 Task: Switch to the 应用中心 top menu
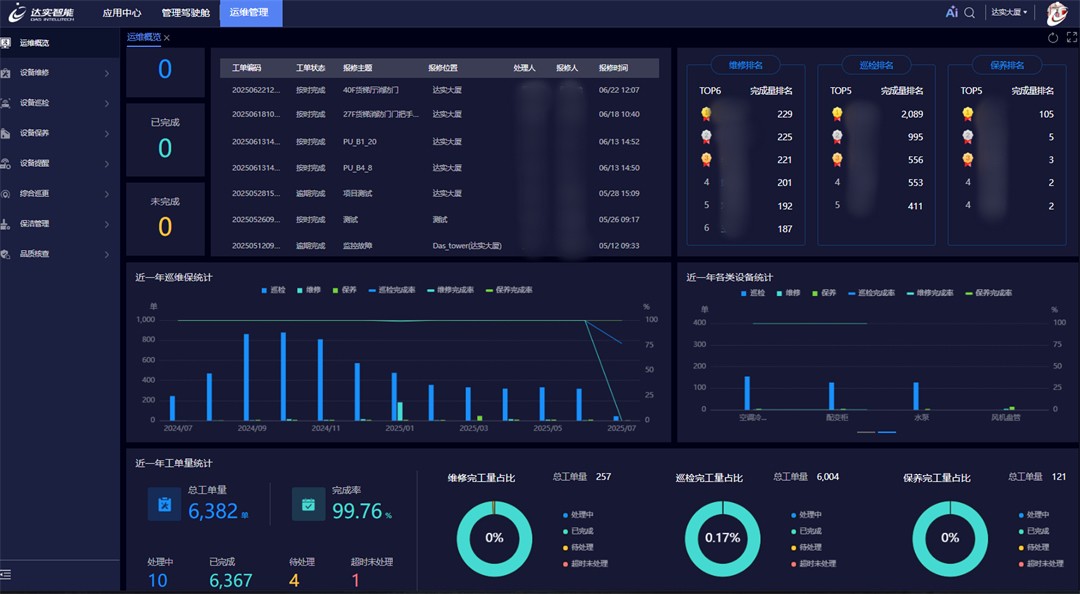(122, 13)
